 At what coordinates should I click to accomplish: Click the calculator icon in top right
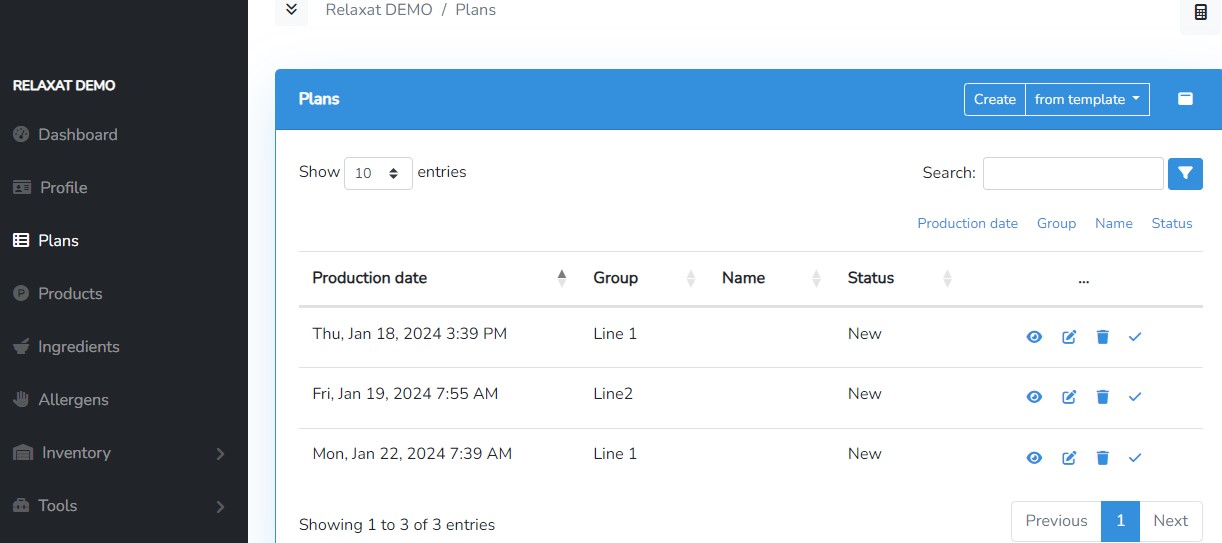[1200, 13]
